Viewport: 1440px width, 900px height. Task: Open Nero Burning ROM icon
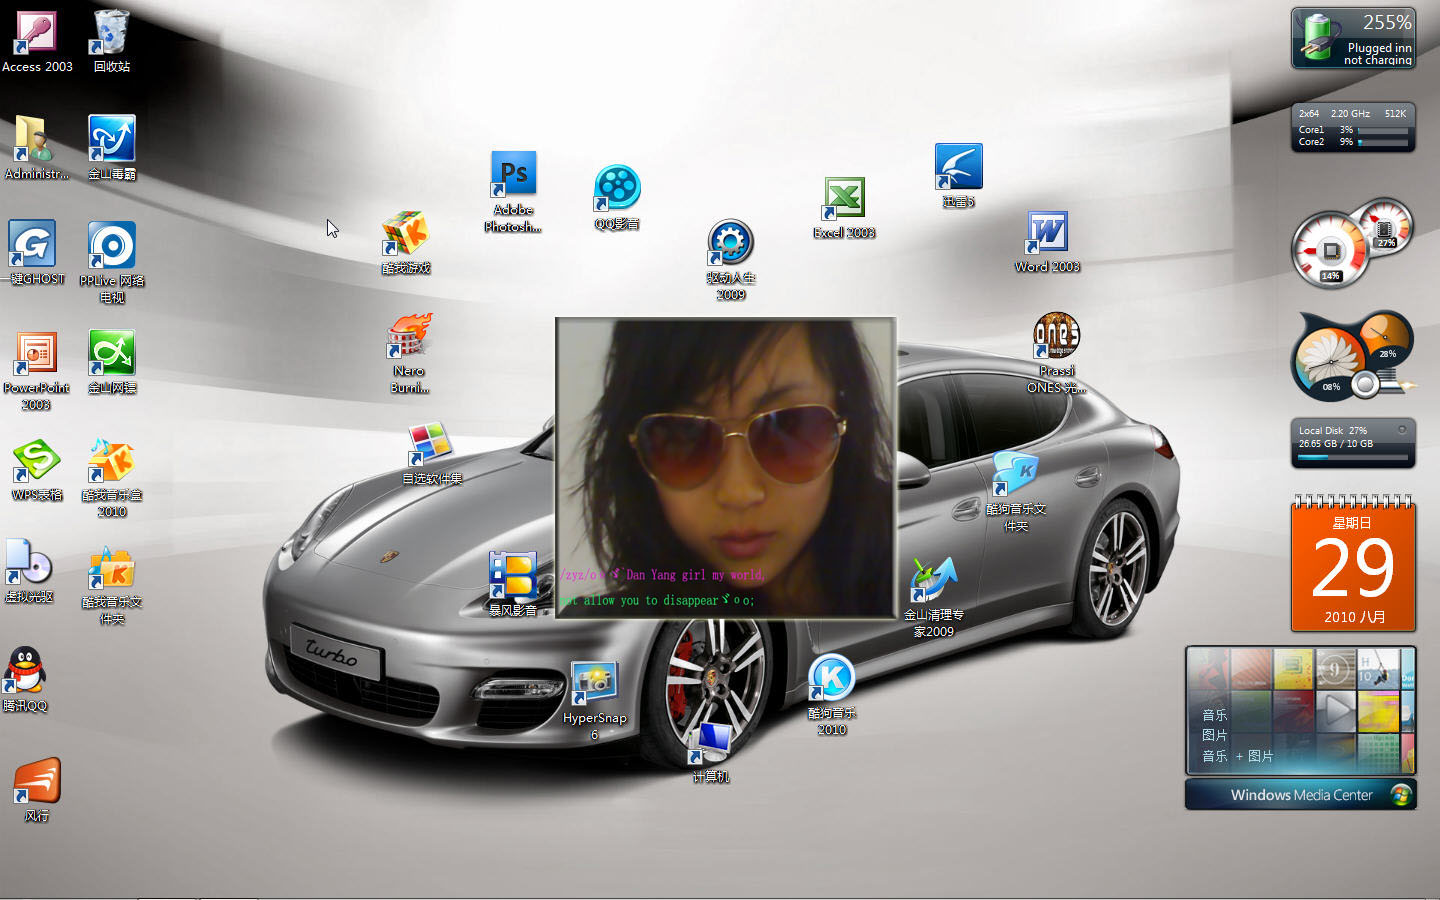click(409, 354)
